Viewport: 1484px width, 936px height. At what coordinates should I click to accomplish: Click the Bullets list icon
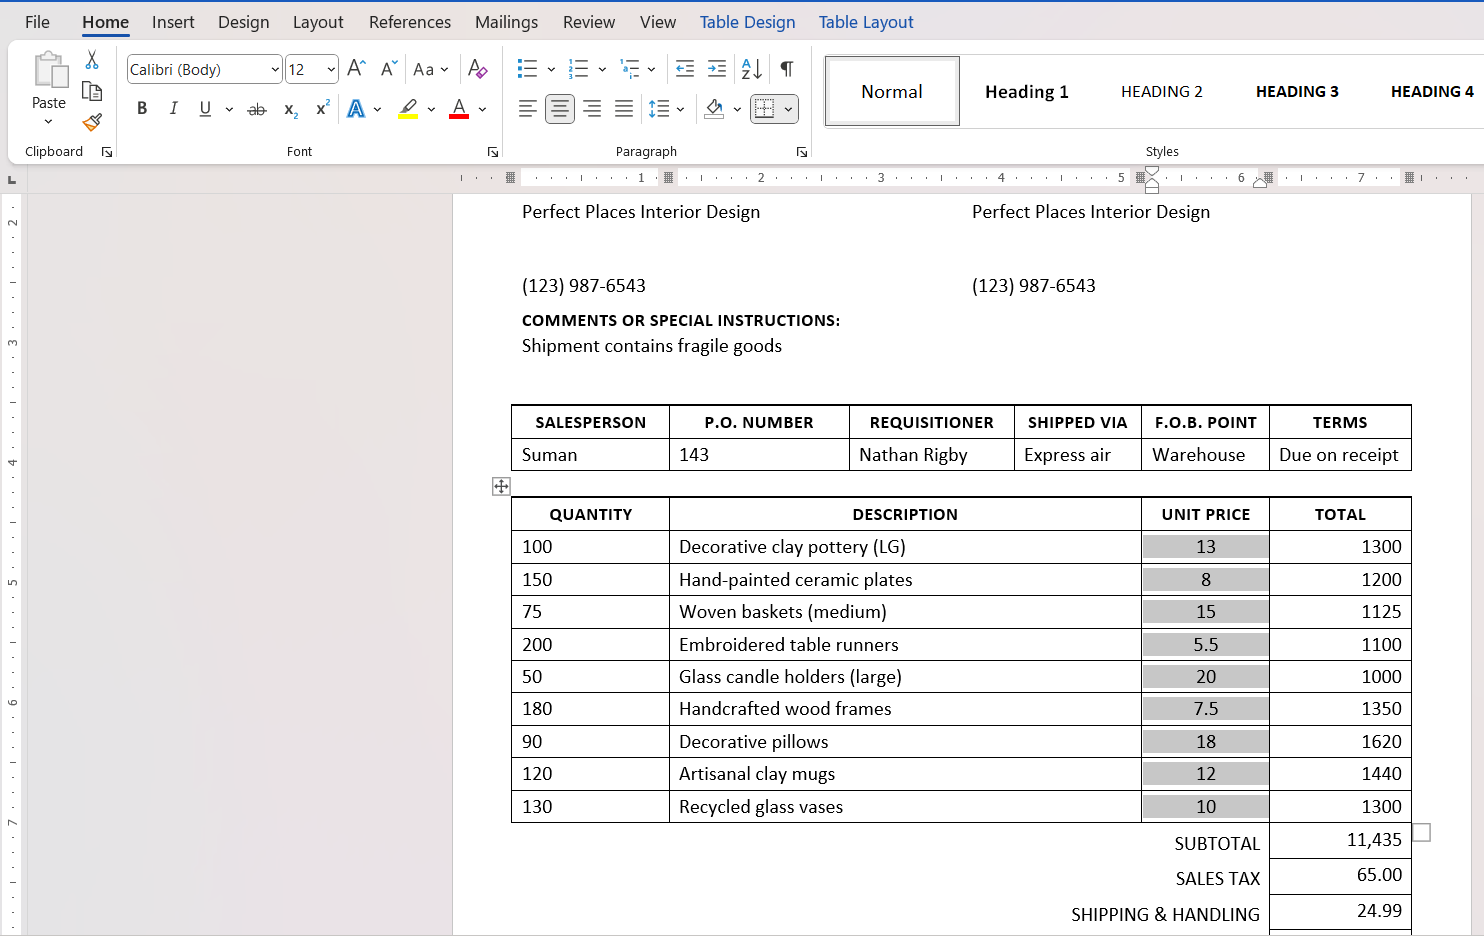point(528,69)
